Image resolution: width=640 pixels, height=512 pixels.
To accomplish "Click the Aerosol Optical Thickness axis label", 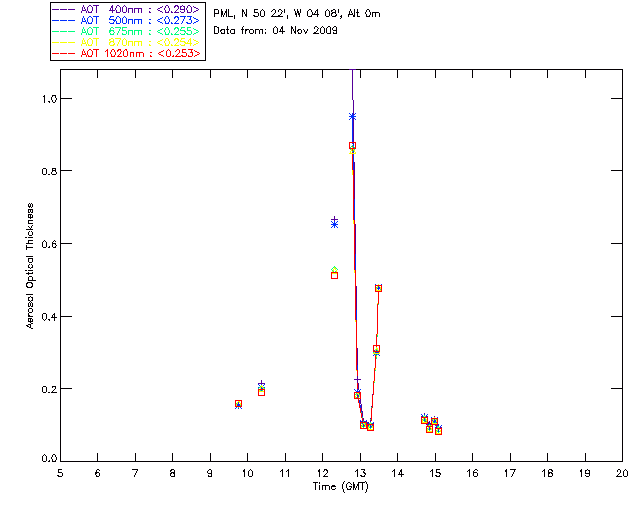I will click(x=30, y=266).
